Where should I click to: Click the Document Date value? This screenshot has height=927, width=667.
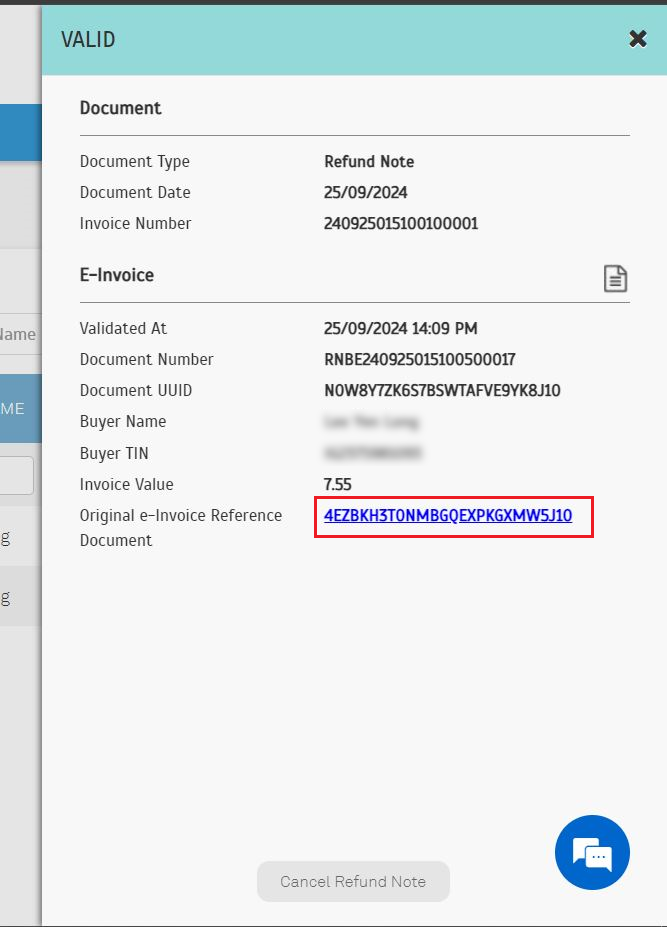point(365,192)
